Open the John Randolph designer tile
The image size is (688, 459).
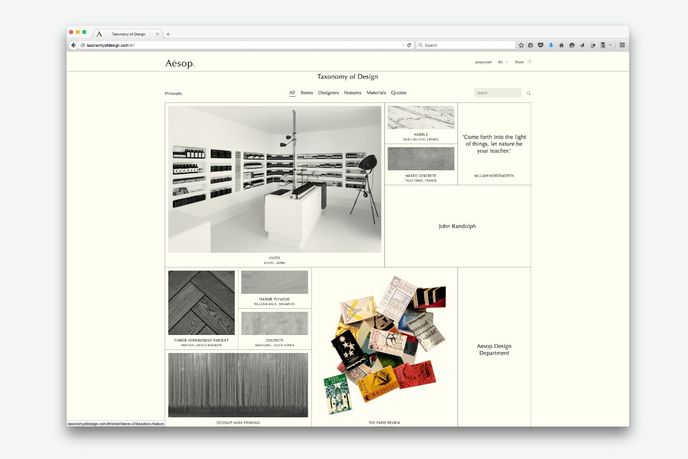[458, 226]
